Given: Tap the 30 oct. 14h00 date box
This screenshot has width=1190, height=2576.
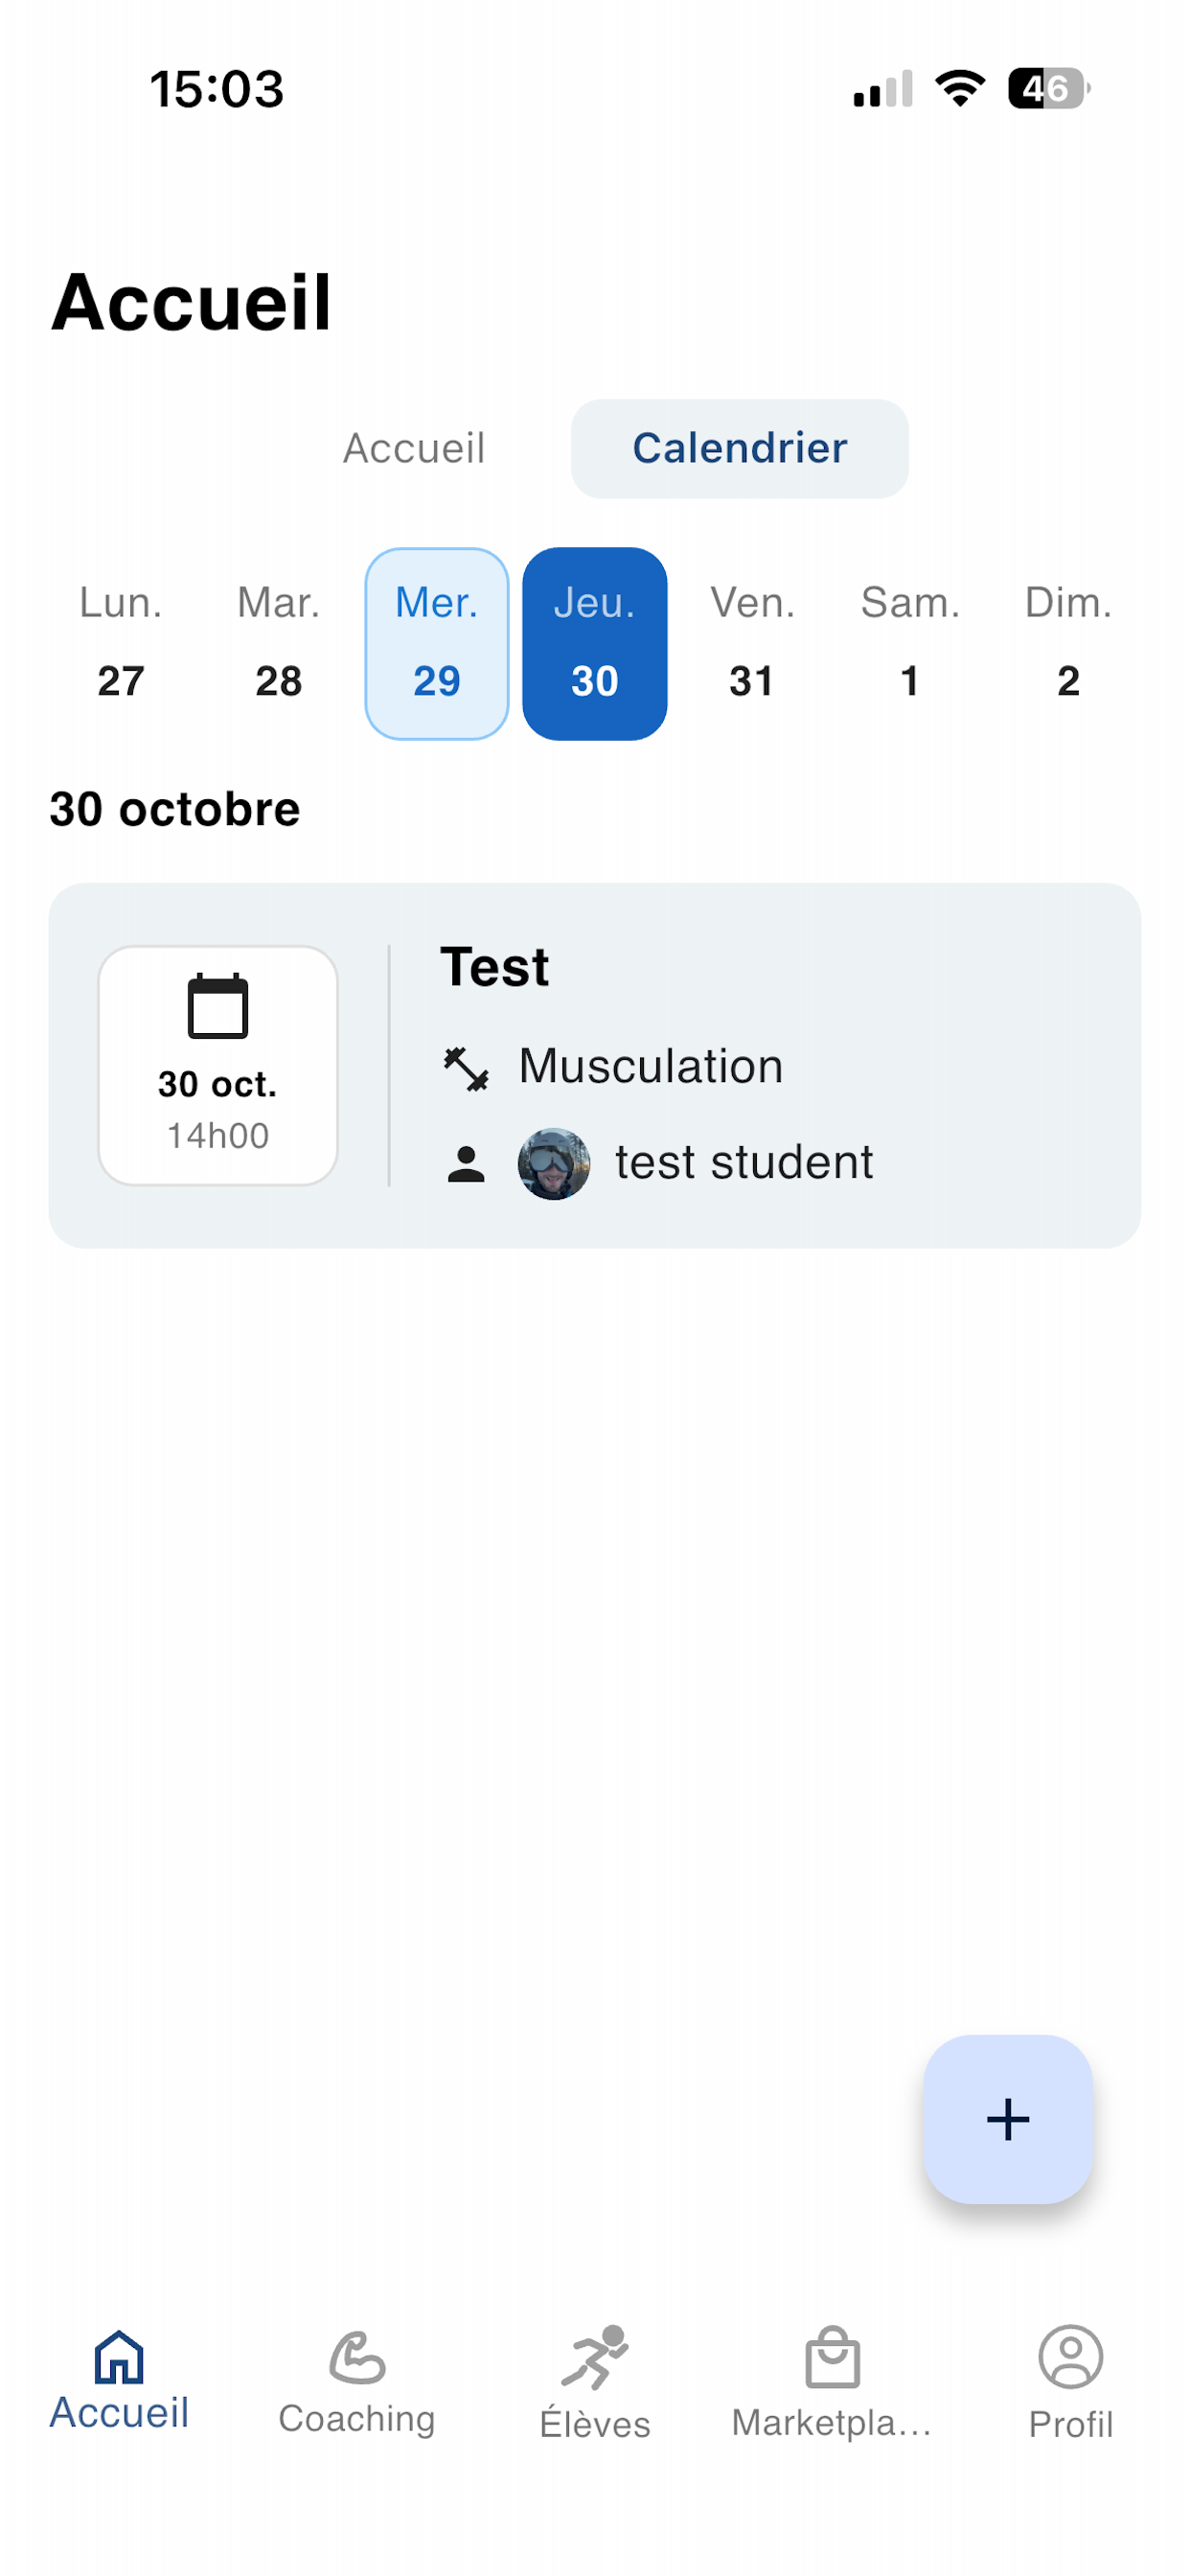Looking at the screenshot, I should click(x=218, y=1065).
